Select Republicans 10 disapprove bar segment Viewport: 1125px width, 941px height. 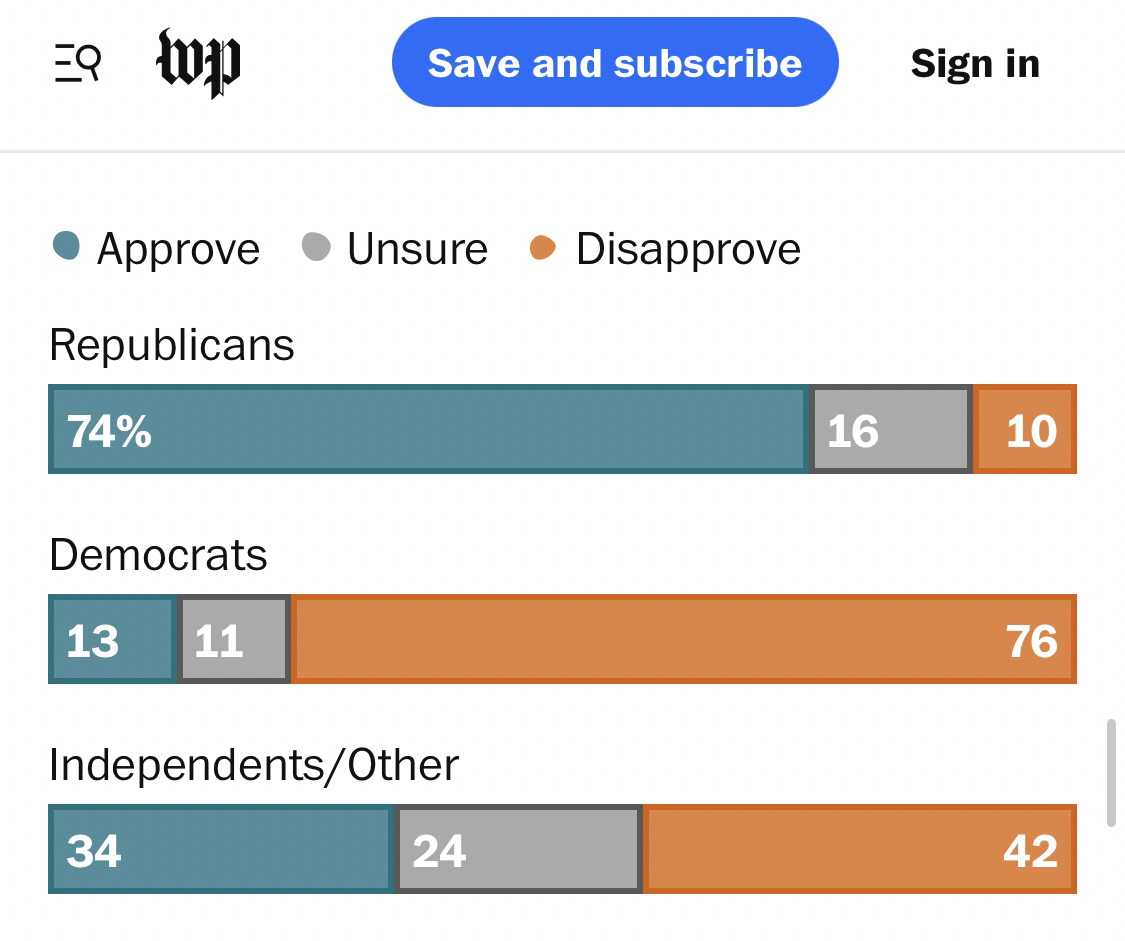pos(1024,430)
